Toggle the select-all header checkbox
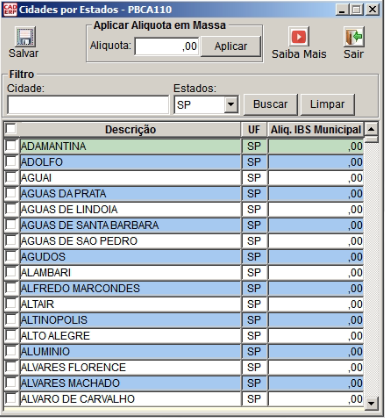 pos(11,129)
